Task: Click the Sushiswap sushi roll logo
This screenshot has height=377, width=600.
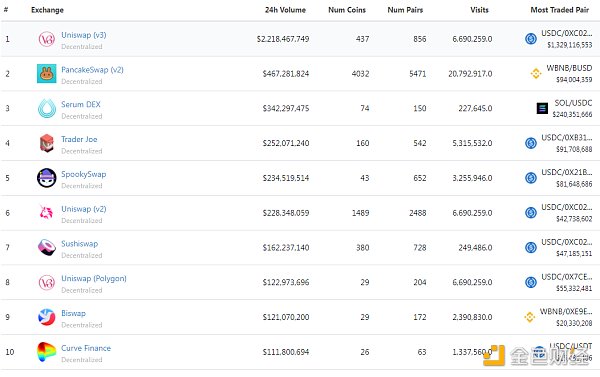Action: tap(47, 247)
